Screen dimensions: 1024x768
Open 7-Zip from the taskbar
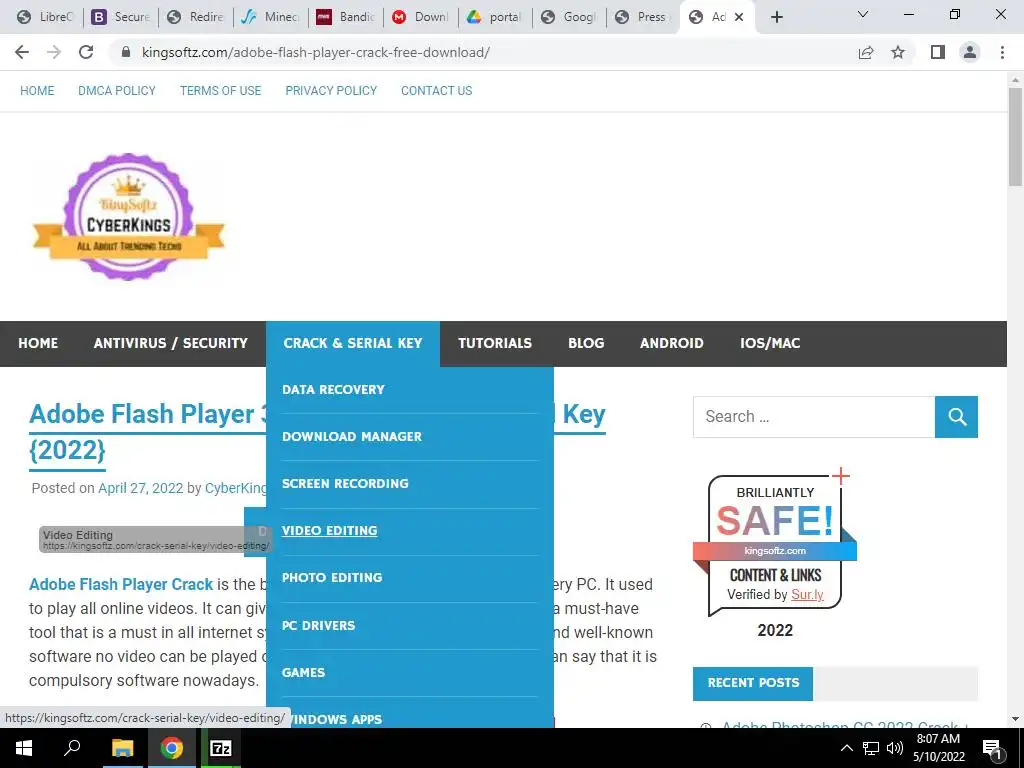coord(221,748)
